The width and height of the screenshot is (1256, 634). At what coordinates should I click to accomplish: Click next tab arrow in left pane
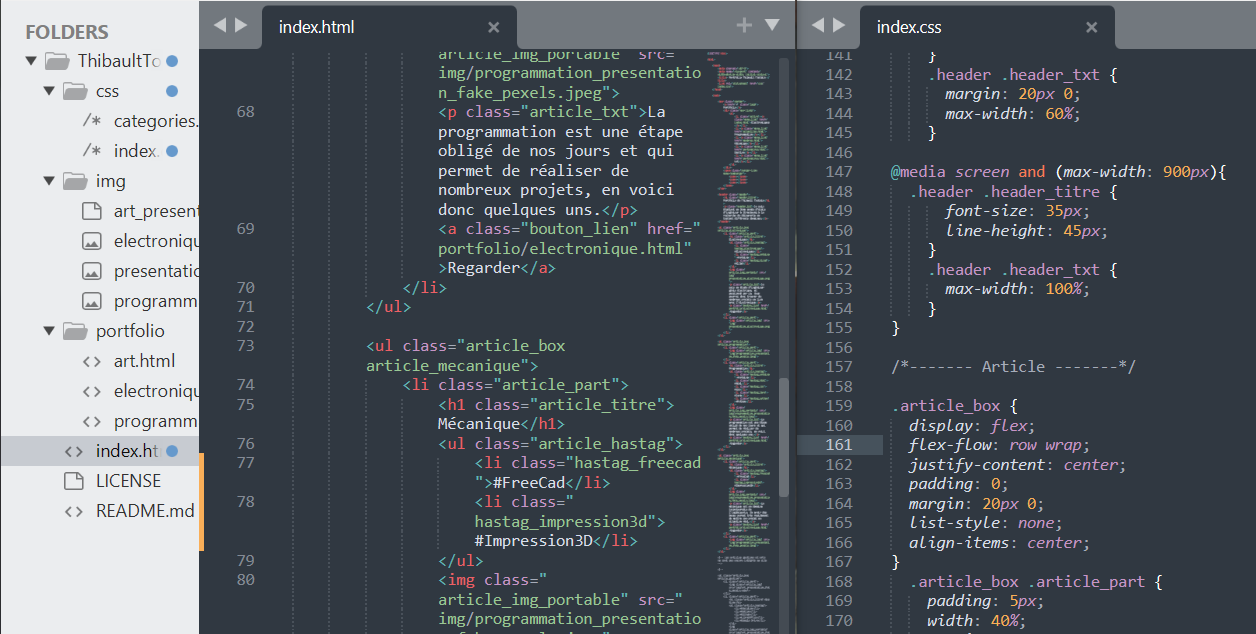click(x=241, y=25)
